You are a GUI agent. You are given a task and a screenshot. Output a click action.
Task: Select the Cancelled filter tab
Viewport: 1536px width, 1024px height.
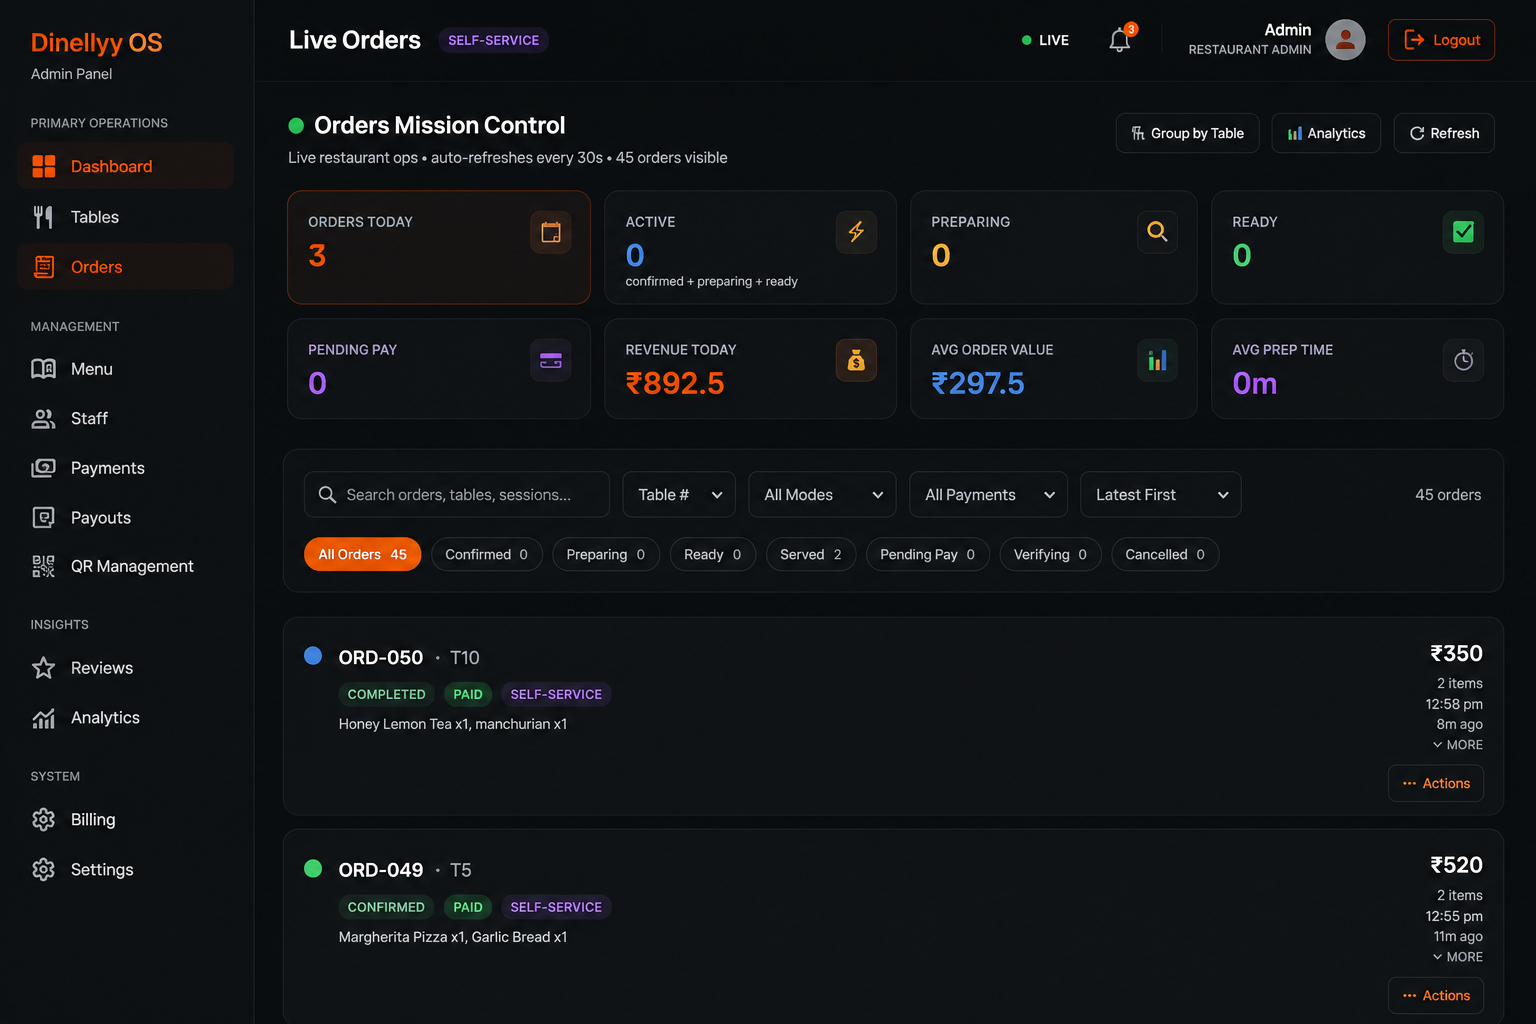(1165, 554)
